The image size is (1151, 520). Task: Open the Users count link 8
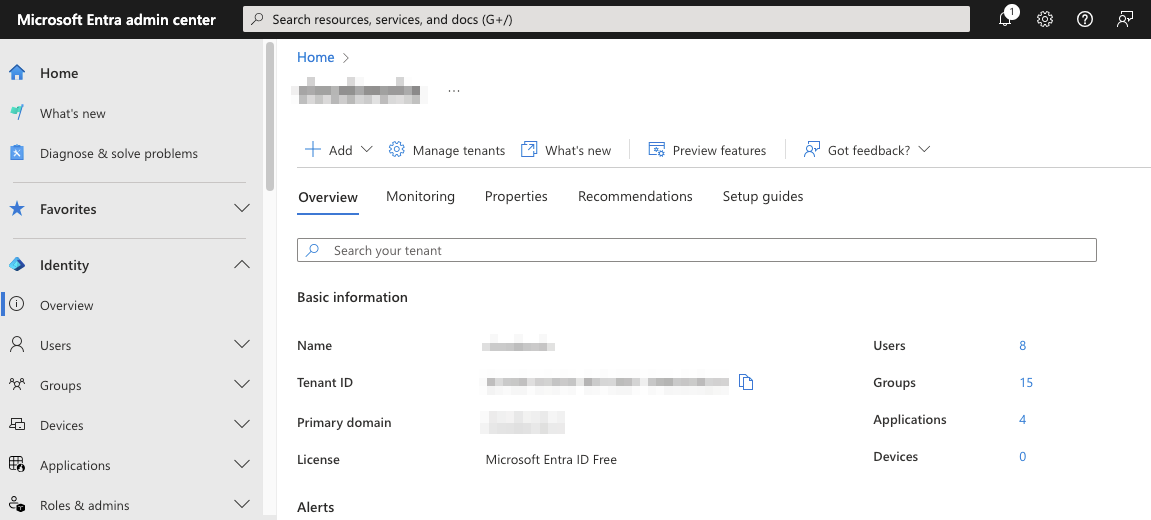click(1023, 345)
